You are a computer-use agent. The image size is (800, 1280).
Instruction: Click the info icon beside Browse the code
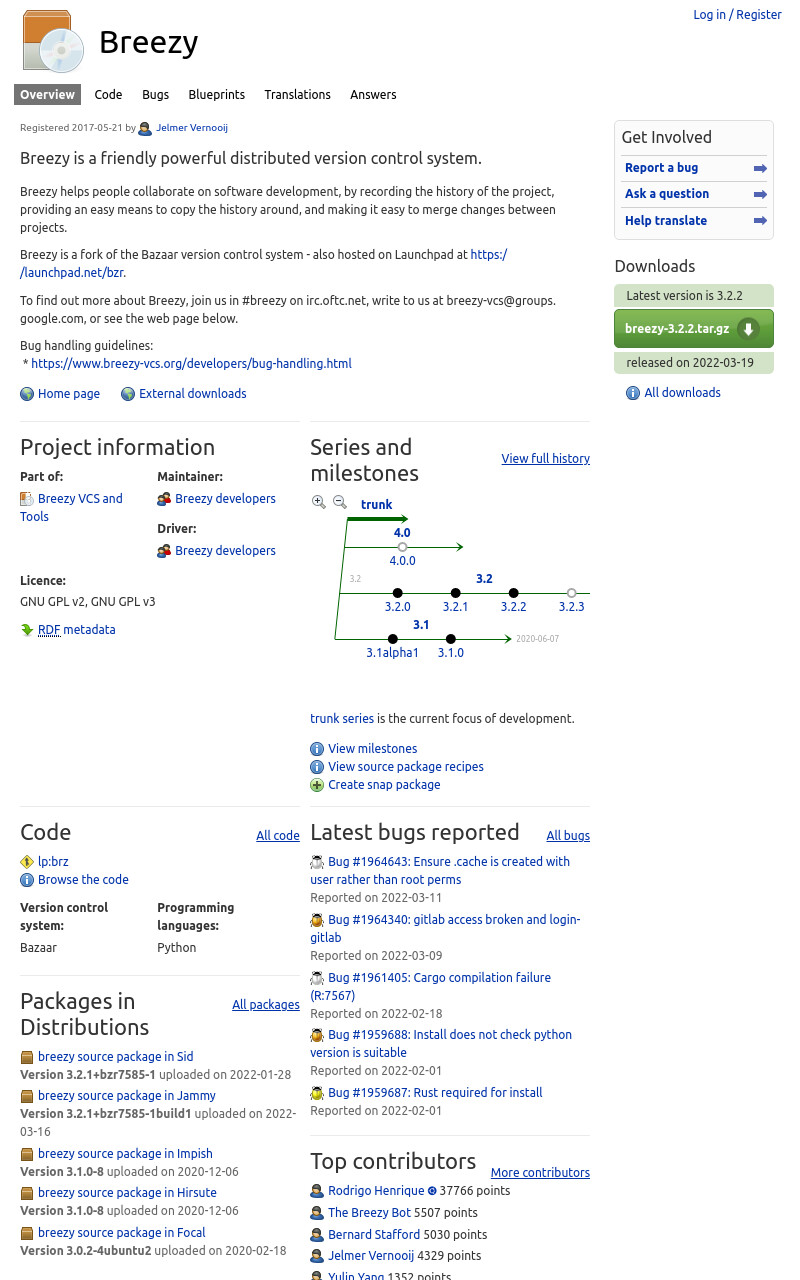[x=27, y=880]
